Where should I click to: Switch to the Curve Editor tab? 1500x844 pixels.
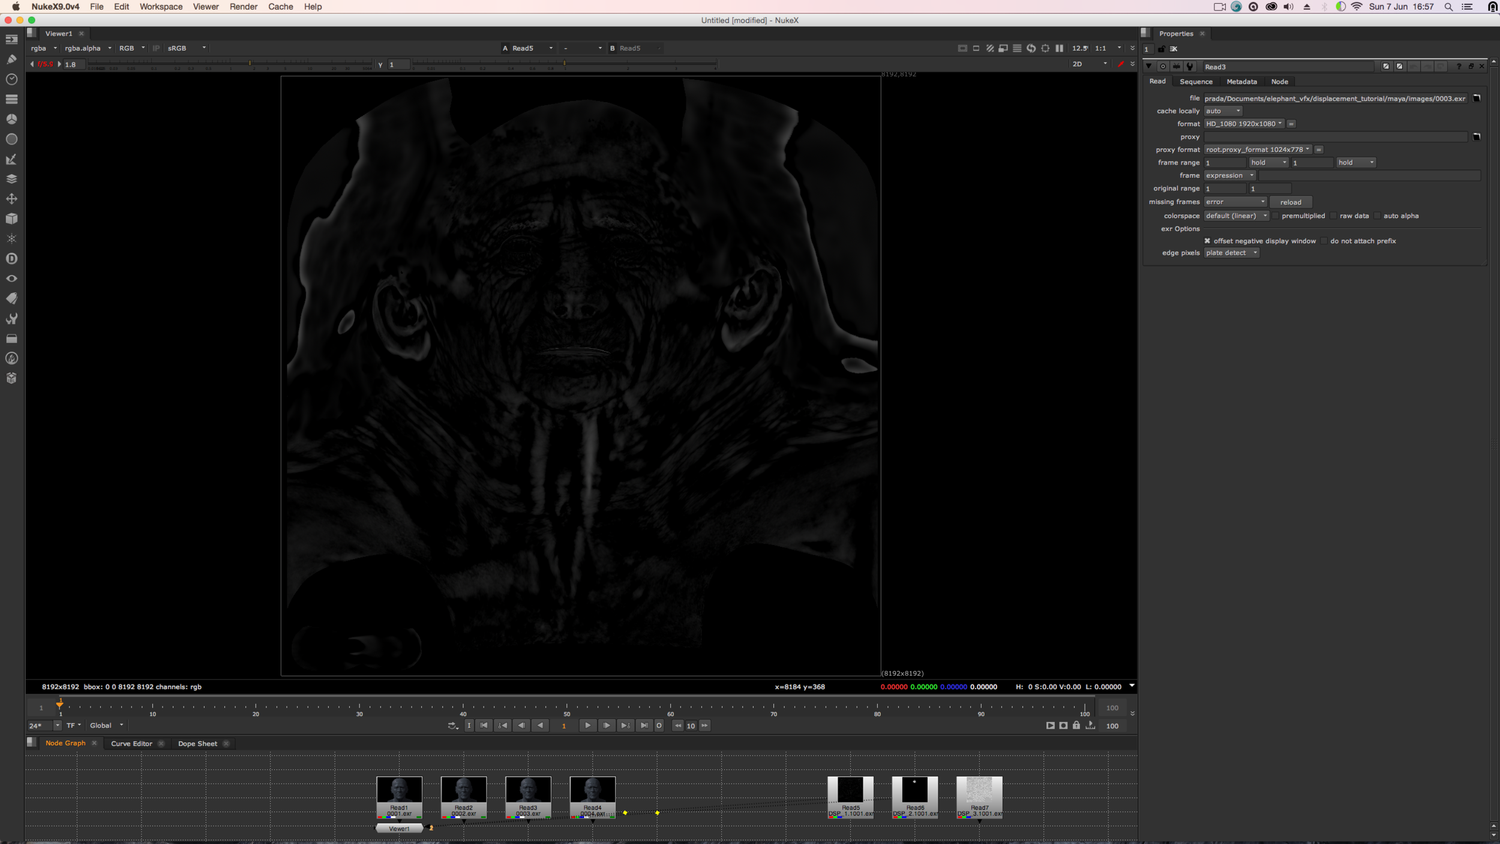pos(130,743)
